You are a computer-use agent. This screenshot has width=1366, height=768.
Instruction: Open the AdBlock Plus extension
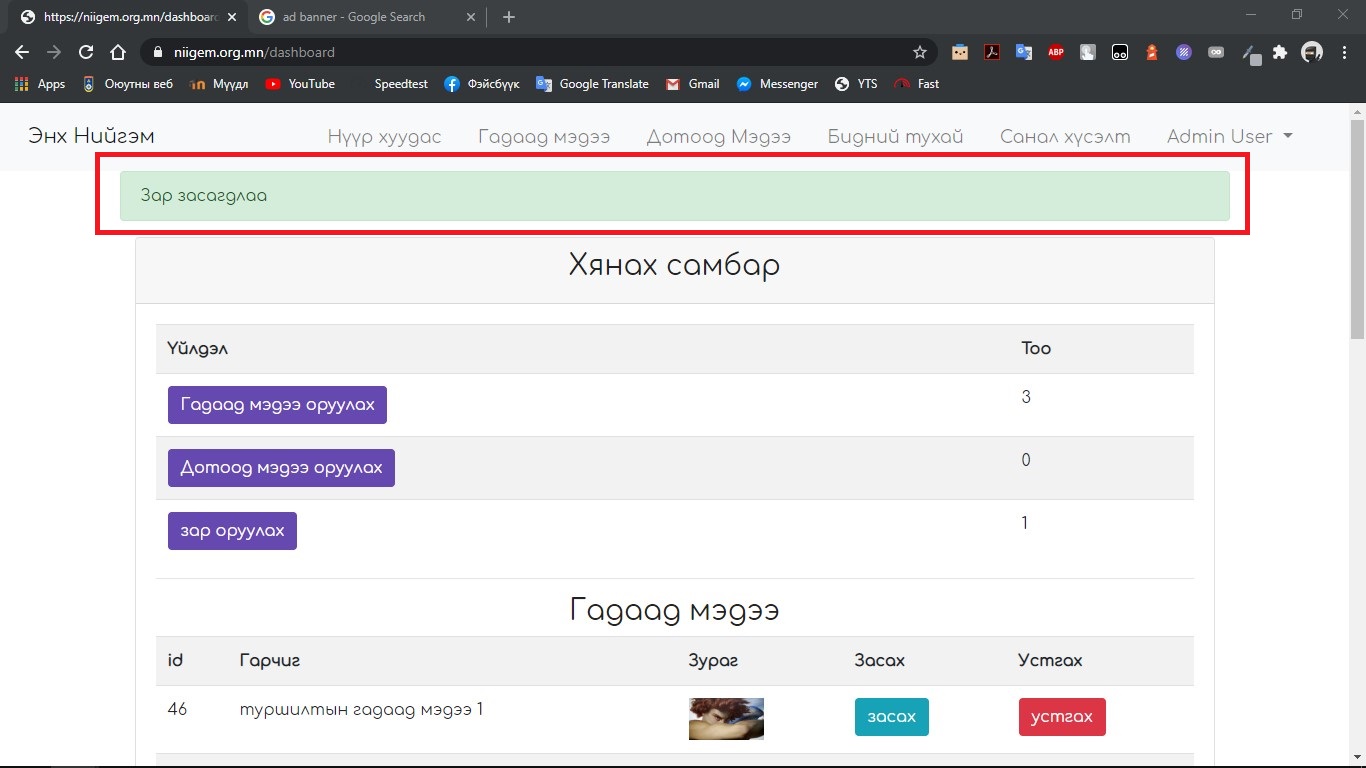coord(1055,52)
